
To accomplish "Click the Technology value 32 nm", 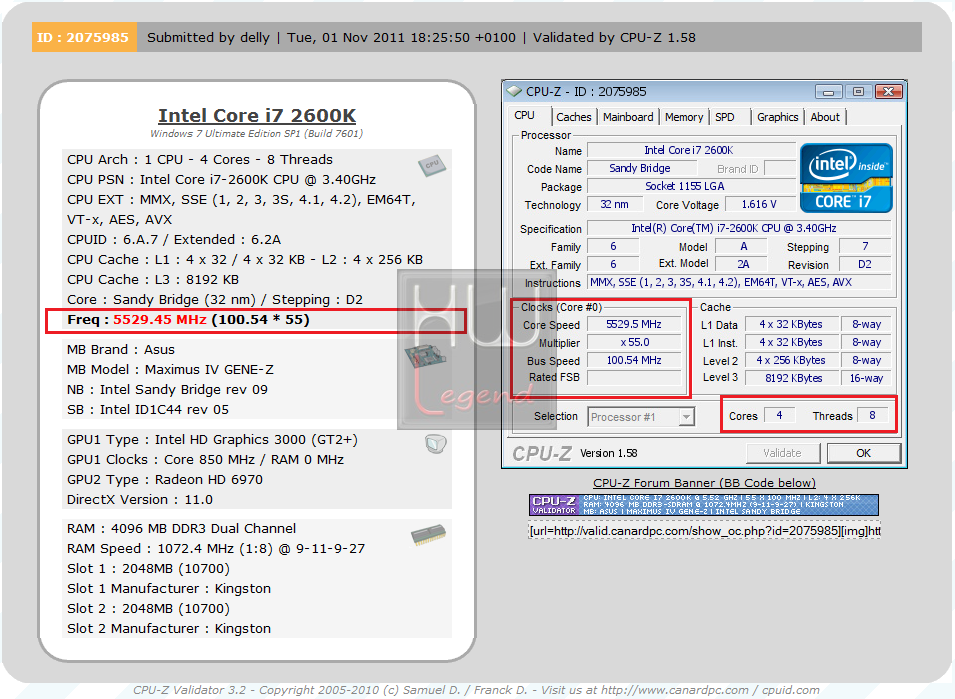I will 615,205.
